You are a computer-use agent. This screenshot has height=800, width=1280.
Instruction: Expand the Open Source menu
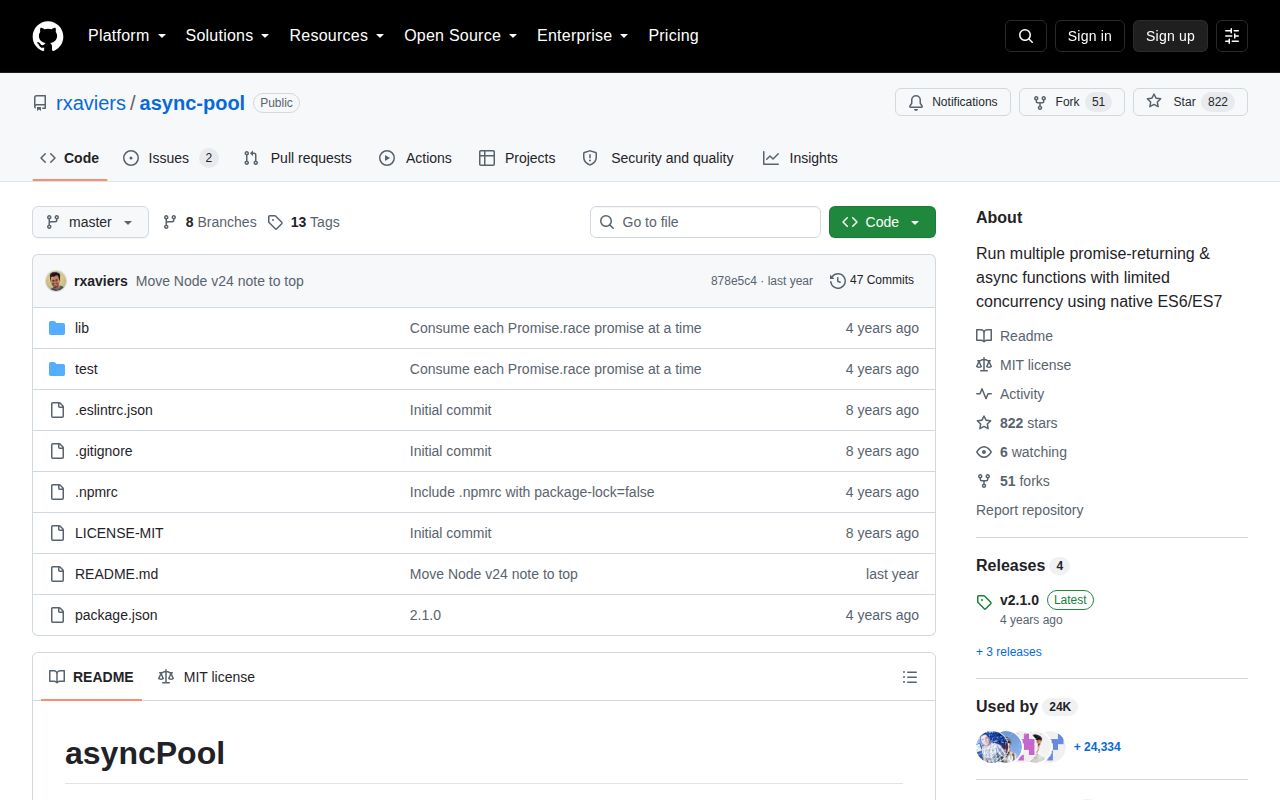coord(461,36)
